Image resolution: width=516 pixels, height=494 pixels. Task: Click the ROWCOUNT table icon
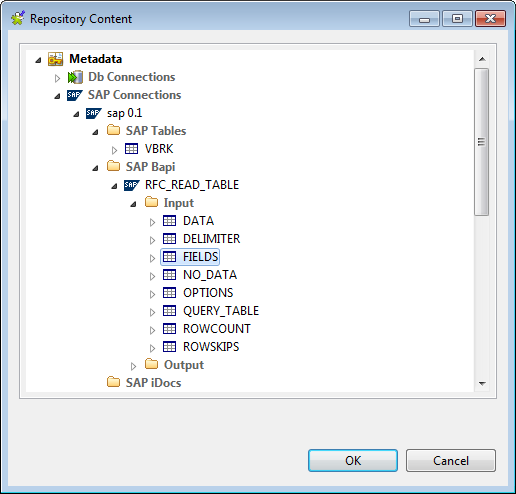click(169, 329)
